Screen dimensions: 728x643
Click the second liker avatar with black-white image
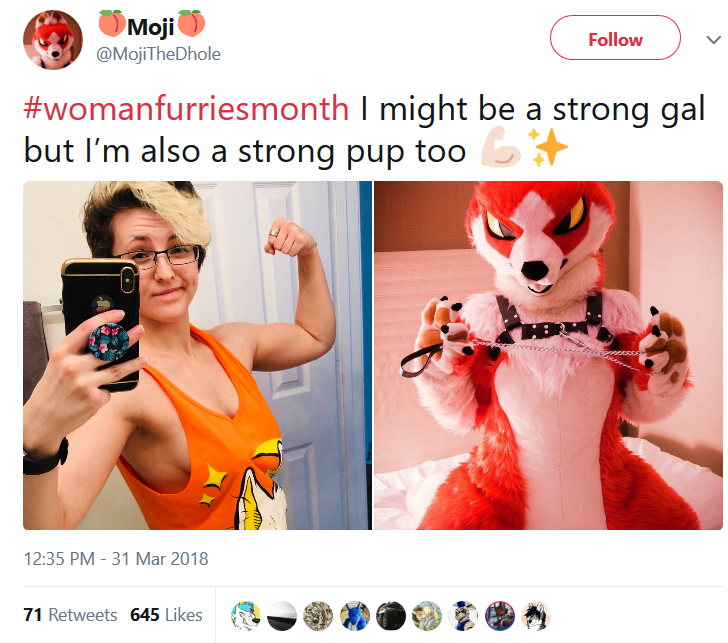click(x=282, y=616)
